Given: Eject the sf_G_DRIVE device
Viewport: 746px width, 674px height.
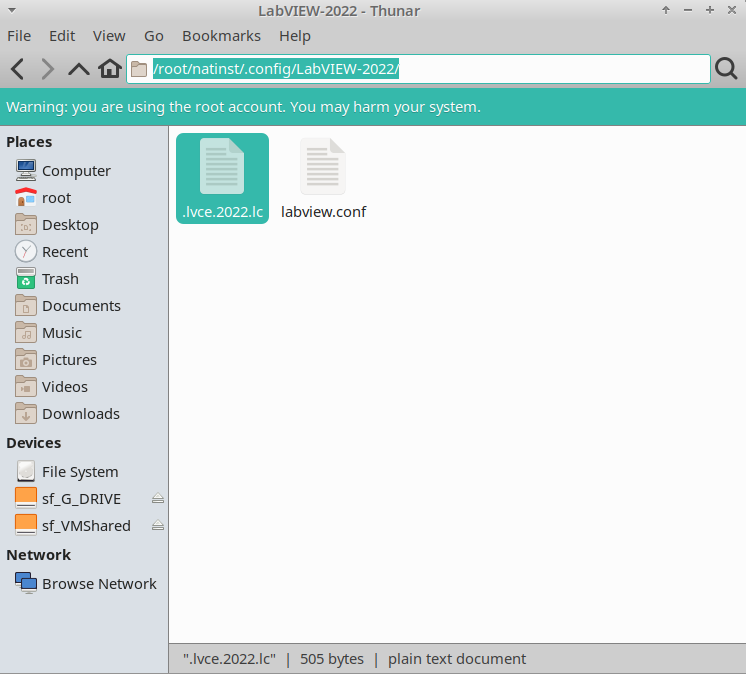Looking at the screenshot, I should click(x=158, y=498).
